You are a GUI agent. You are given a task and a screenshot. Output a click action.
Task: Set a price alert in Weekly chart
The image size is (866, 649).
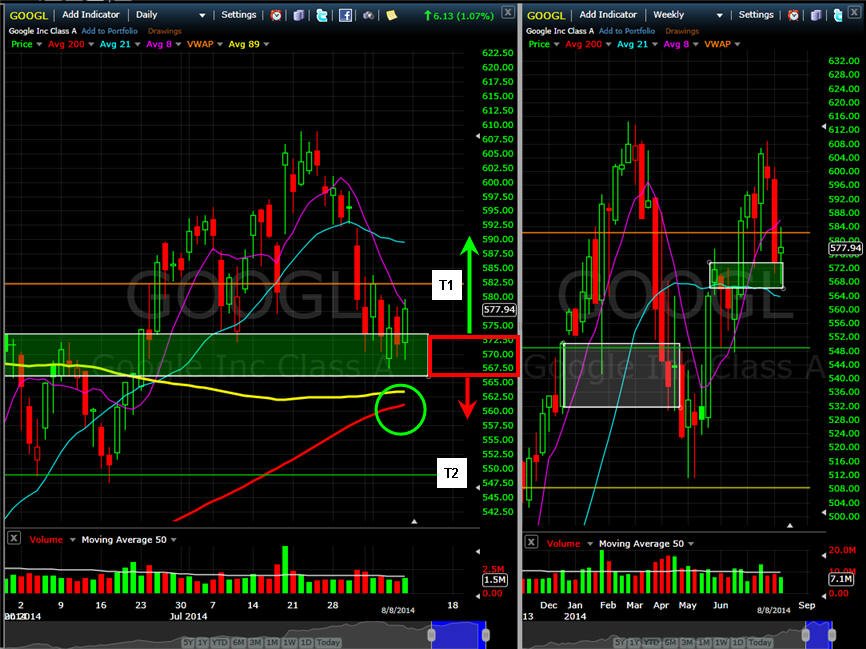793,15
